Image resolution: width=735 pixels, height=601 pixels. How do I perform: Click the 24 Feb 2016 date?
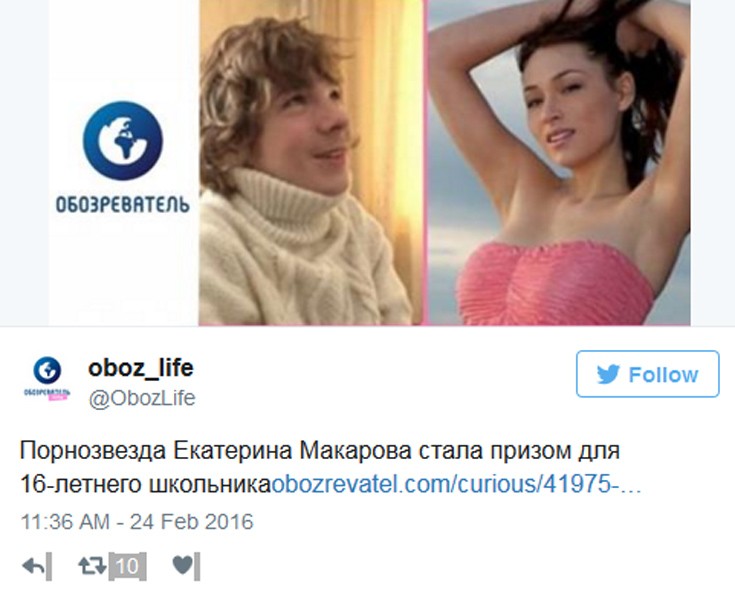[191, 522]
